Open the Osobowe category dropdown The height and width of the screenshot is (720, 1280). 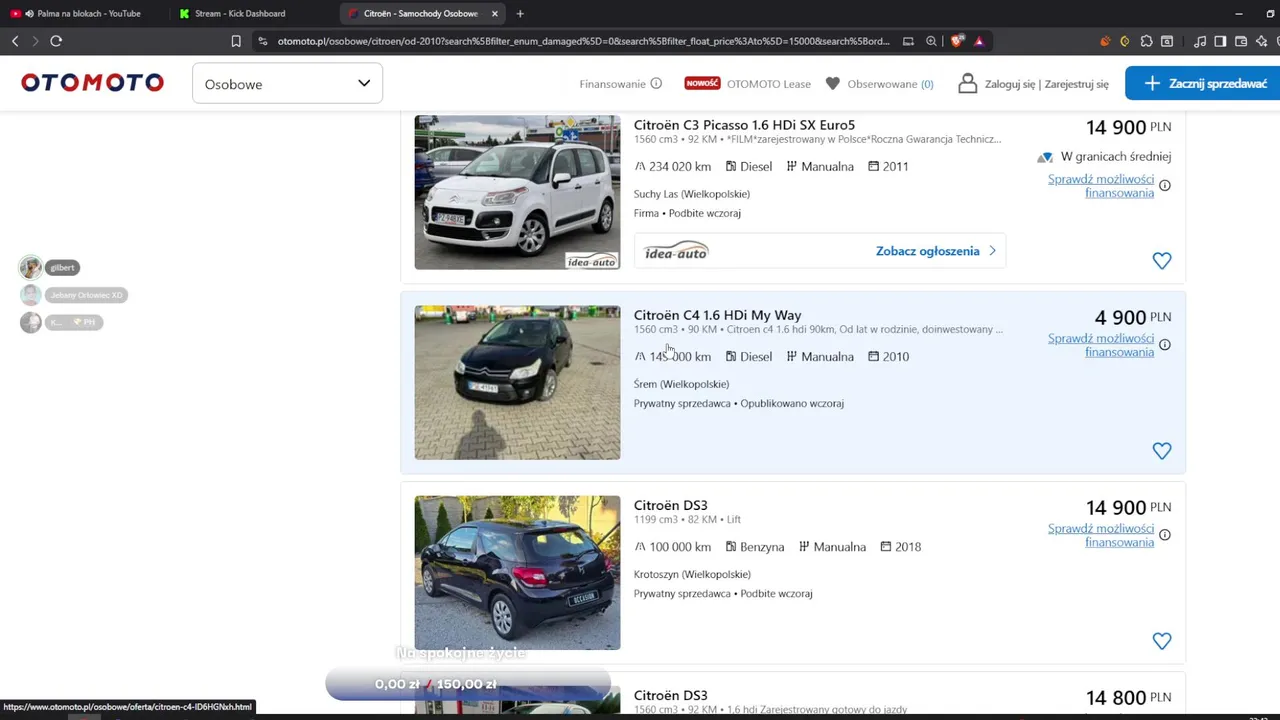(x=287, y=83)
